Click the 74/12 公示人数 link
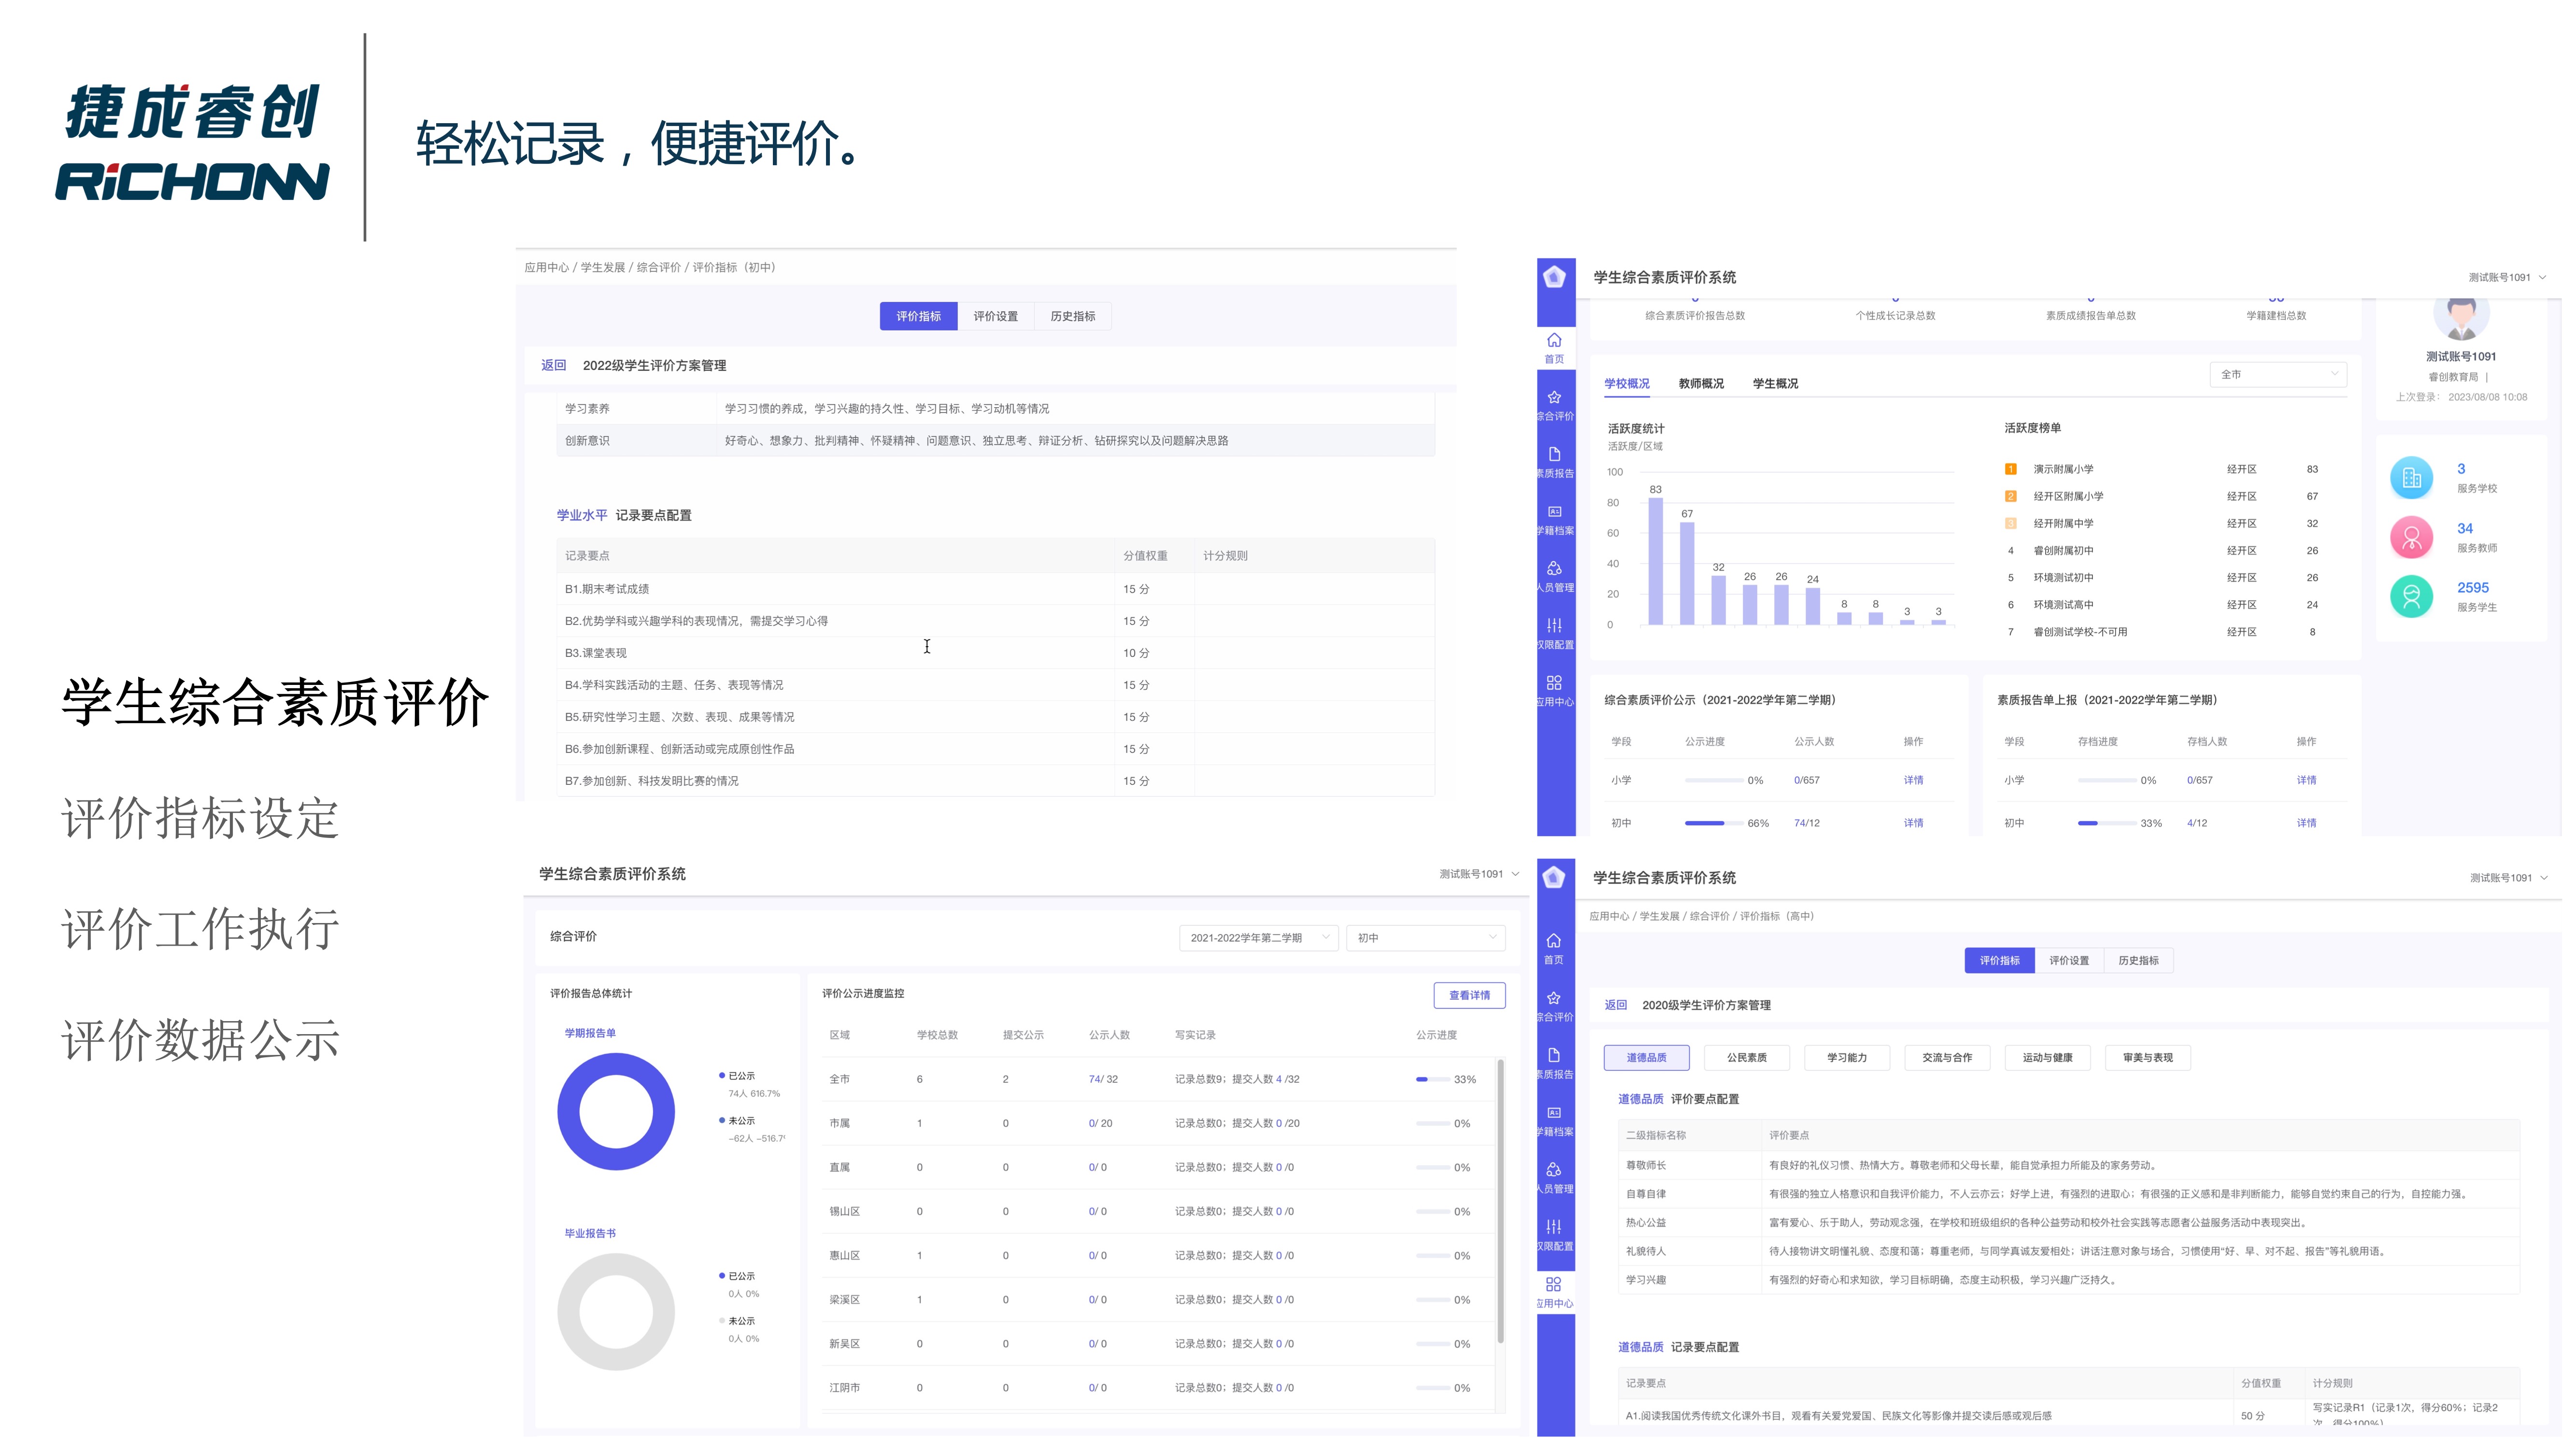Screen dimensions: 2576x1449 (x=1806, y=824)
